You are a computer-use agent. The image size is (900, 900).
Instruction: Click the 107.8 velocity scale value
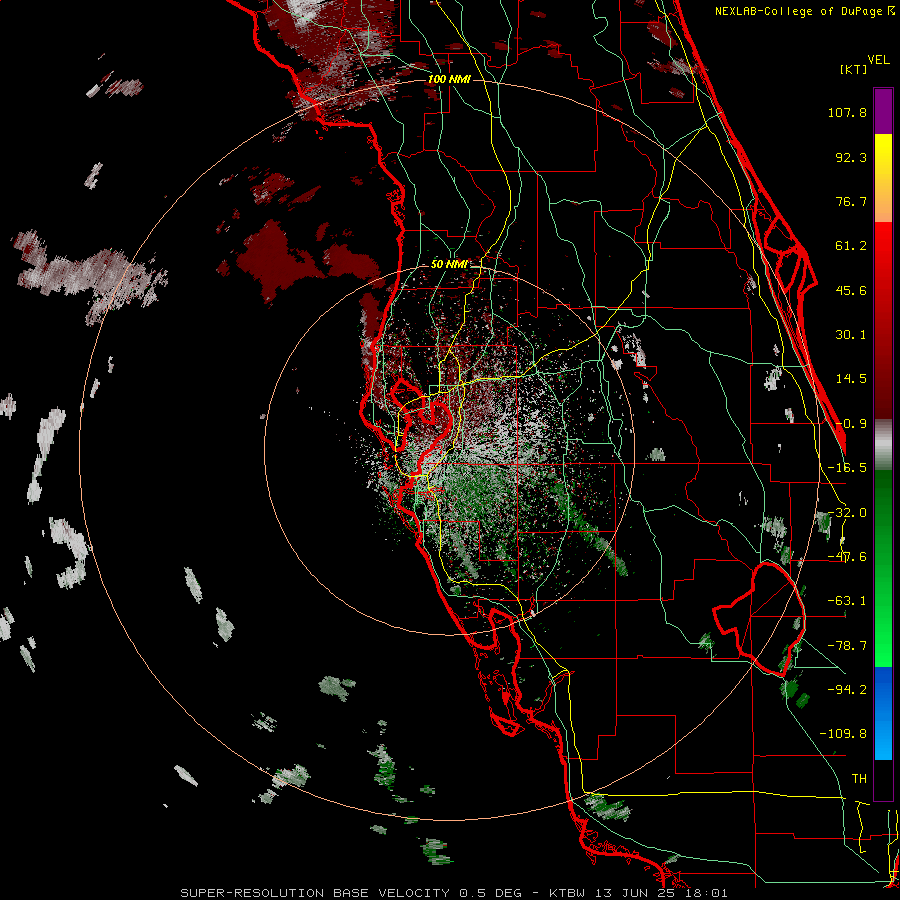point(847,112)
